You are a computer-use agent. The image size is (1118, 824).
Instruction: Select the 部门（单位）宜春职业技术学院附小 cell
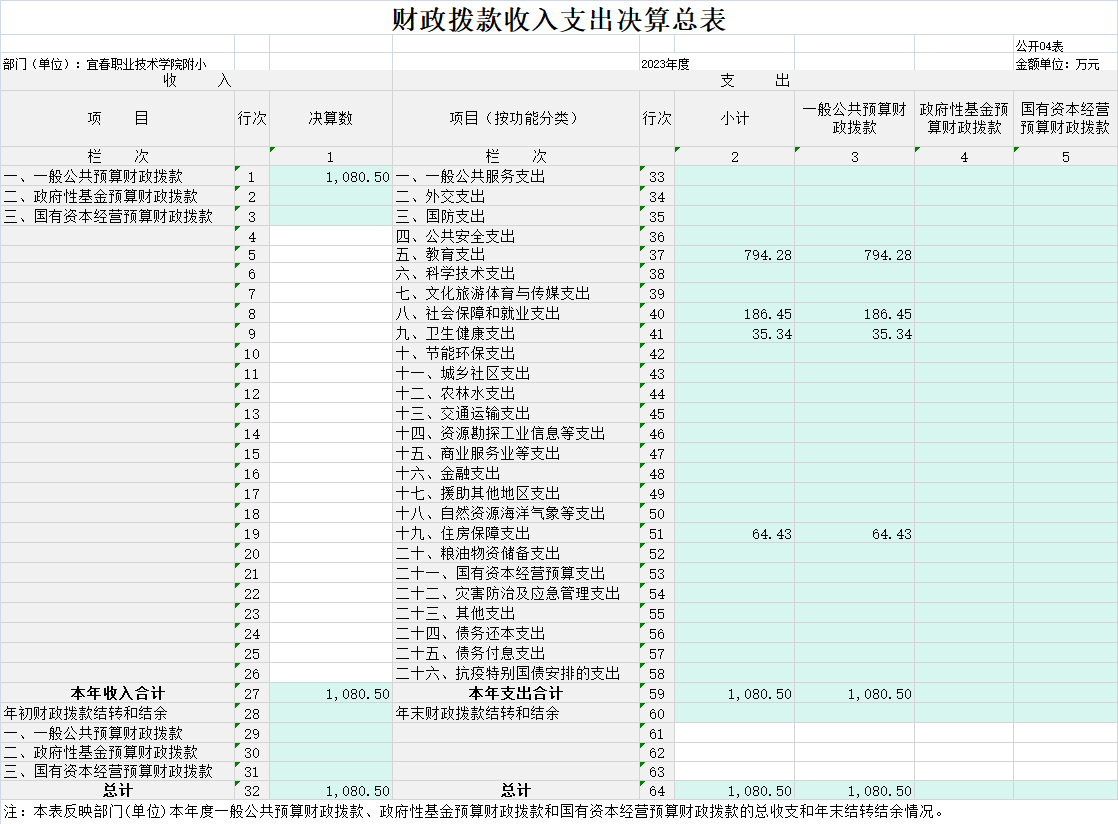pos(105,63)
